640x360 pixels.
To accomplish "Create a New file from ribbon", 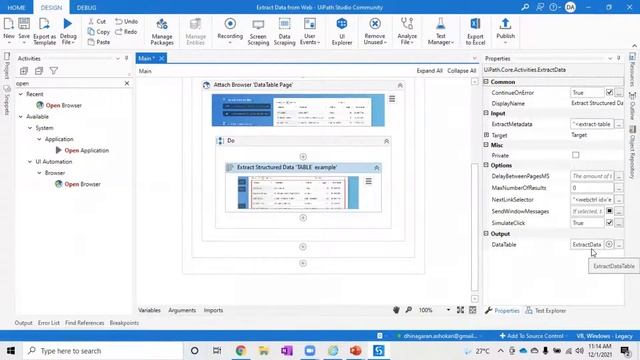I will tap(9, 30).
